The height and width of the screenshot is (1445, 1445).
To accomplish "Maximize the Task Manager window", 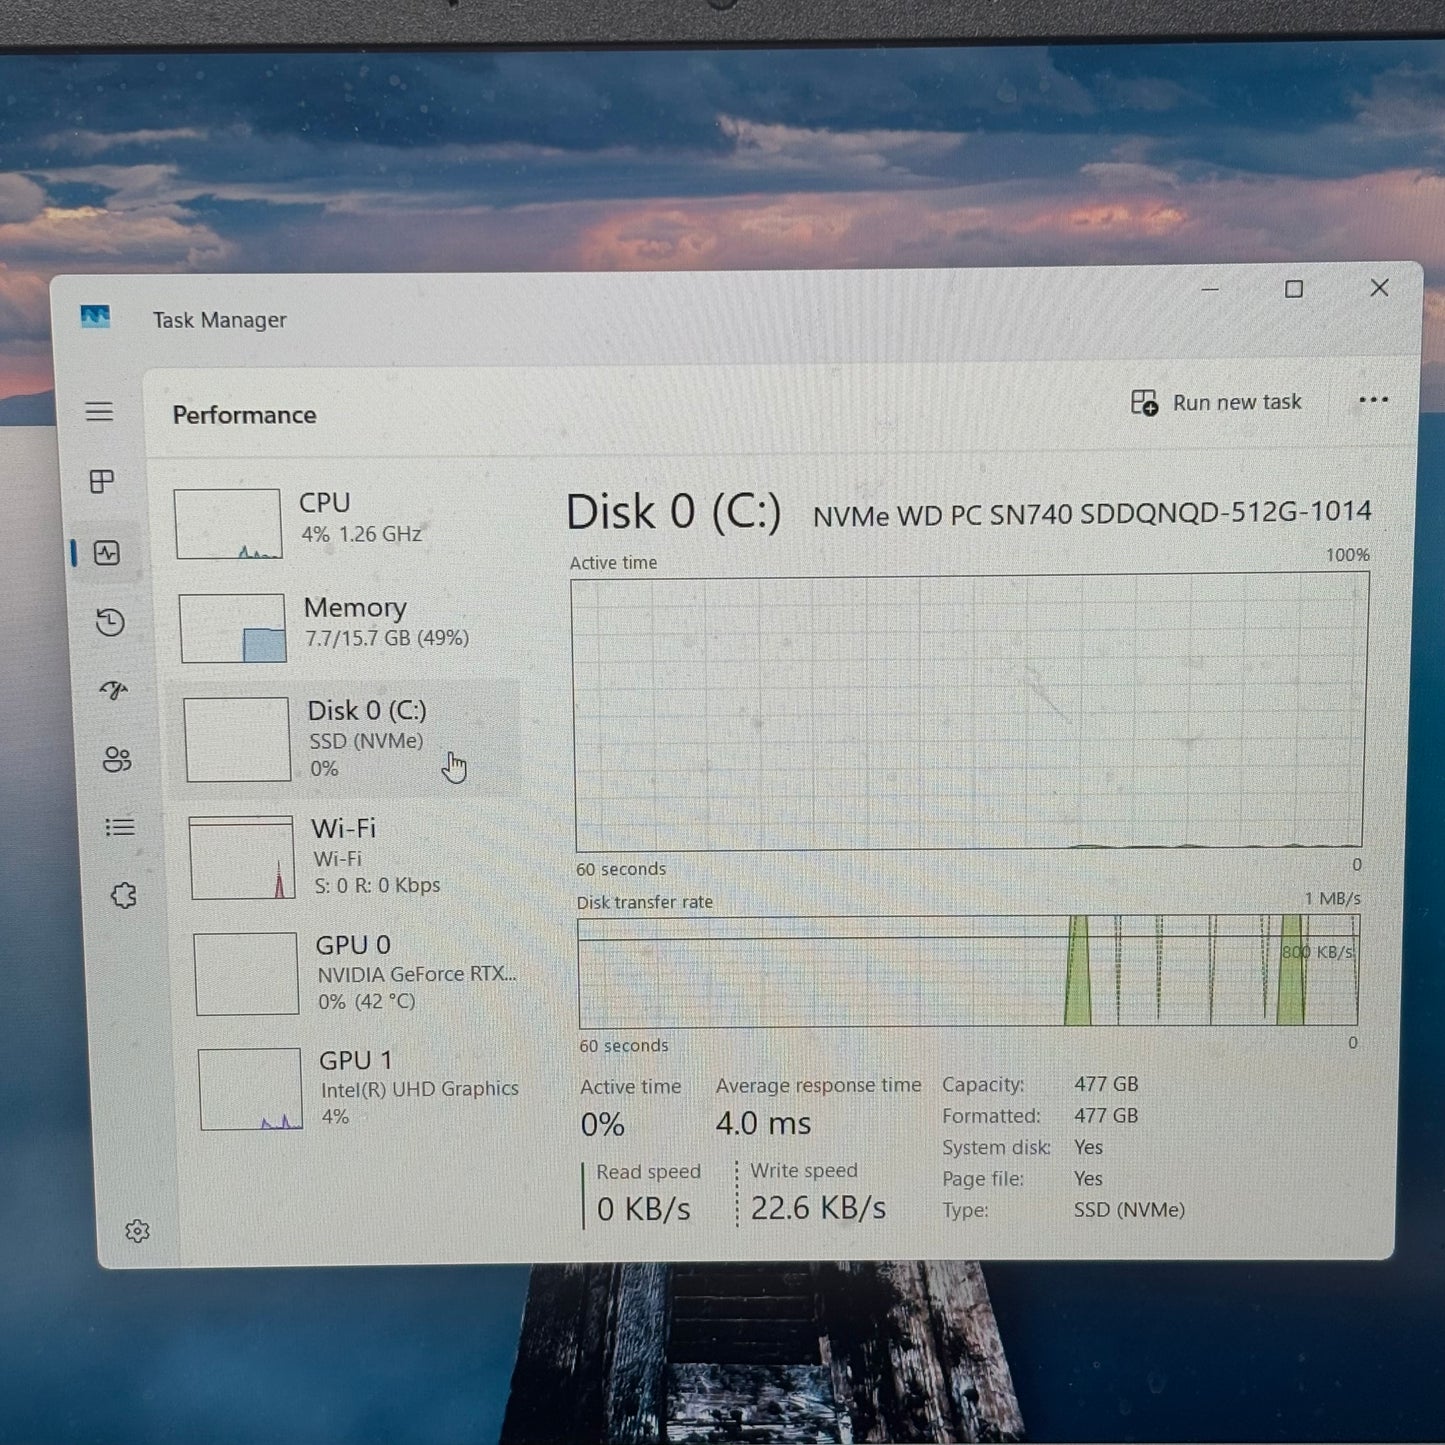I will coord(1294,289).
